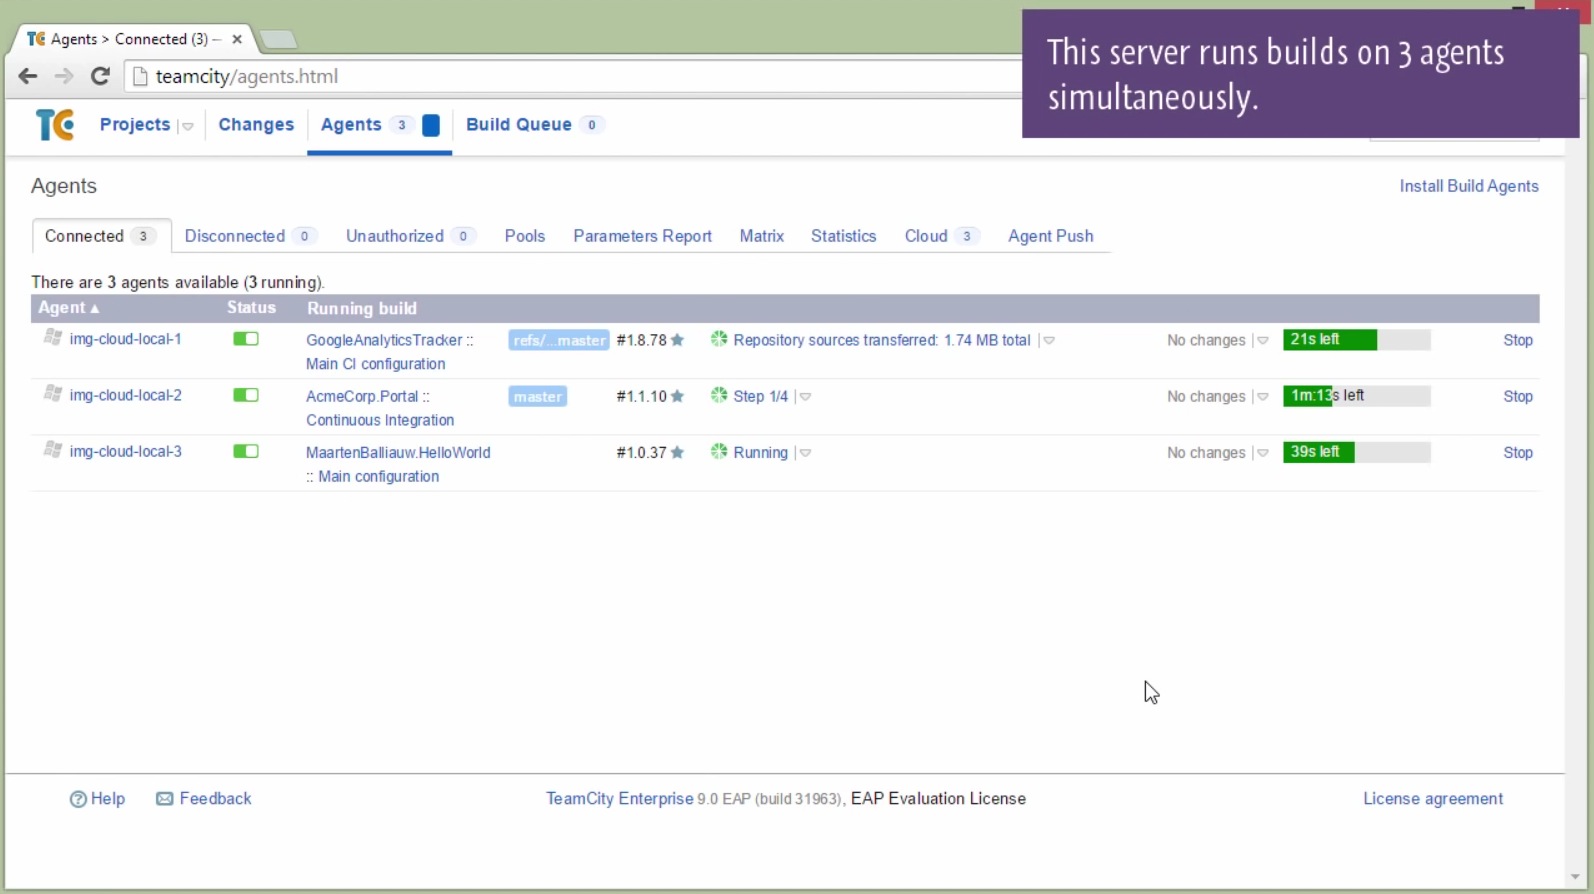This screenshot has height=894, width=1594.
Task: Expand the Running status dropdown
Action: pos(805,453)
